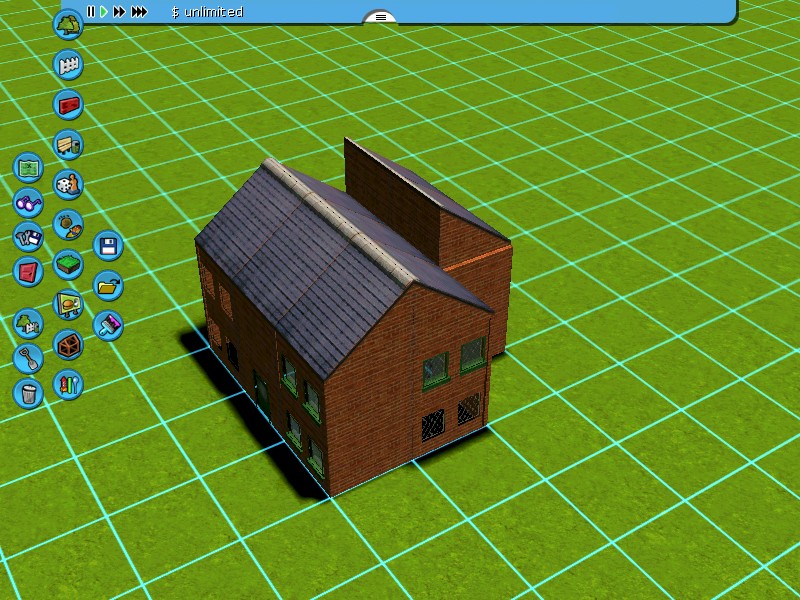
Task: Open the wooden building frame icon
Action: [68, 345]
